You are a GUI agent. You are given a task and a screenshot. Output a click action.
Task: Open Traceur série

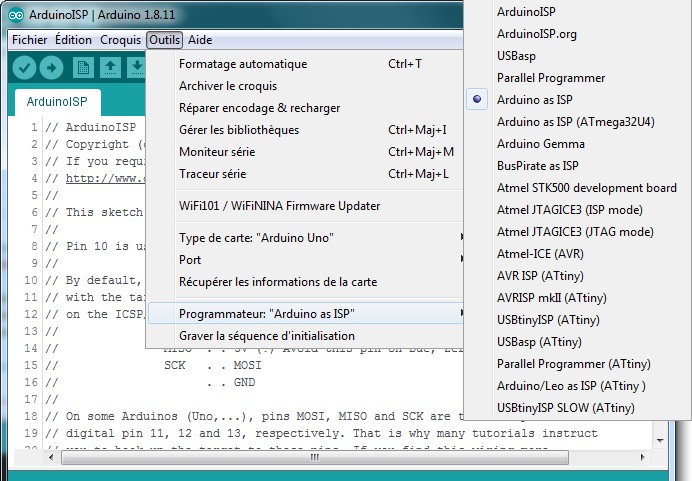coord(305,174)
